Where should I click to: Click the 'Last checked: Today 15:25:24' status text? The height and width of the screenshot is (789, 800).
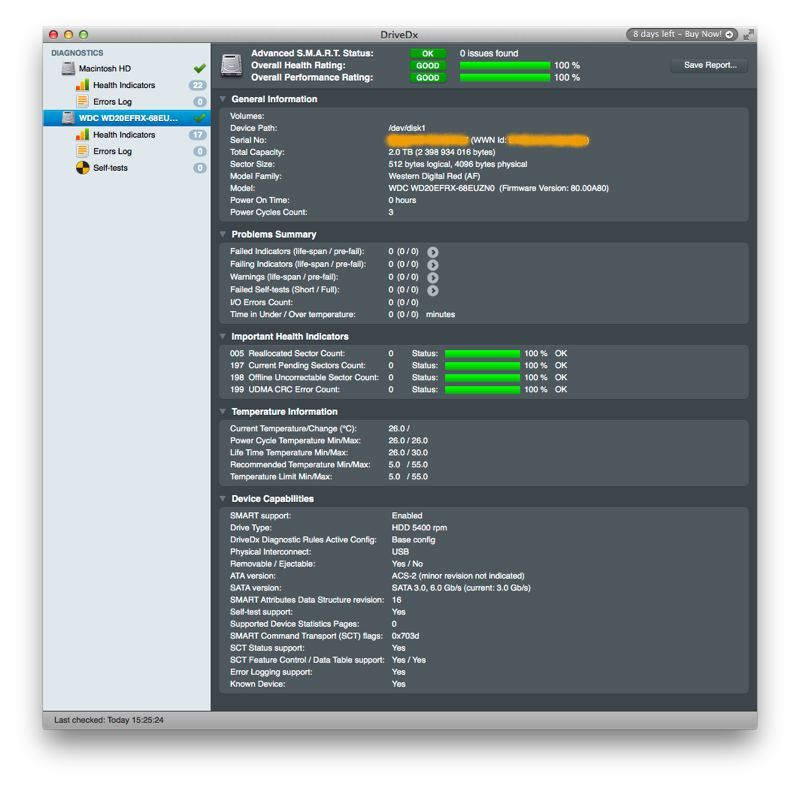[109, 720]
